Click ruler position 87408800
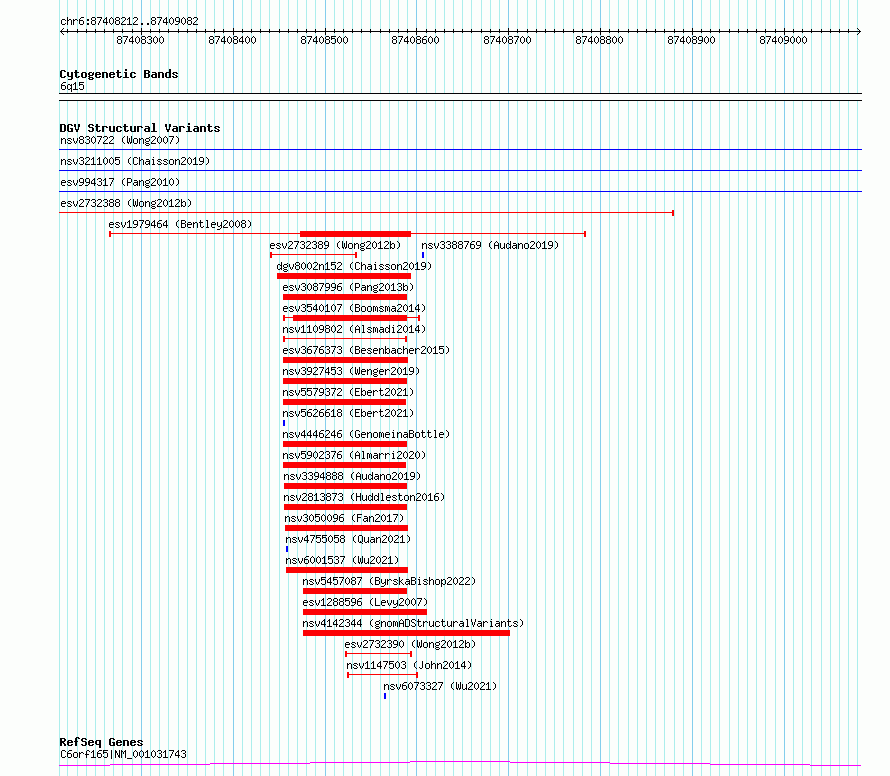890x776 pixels. 599,40
